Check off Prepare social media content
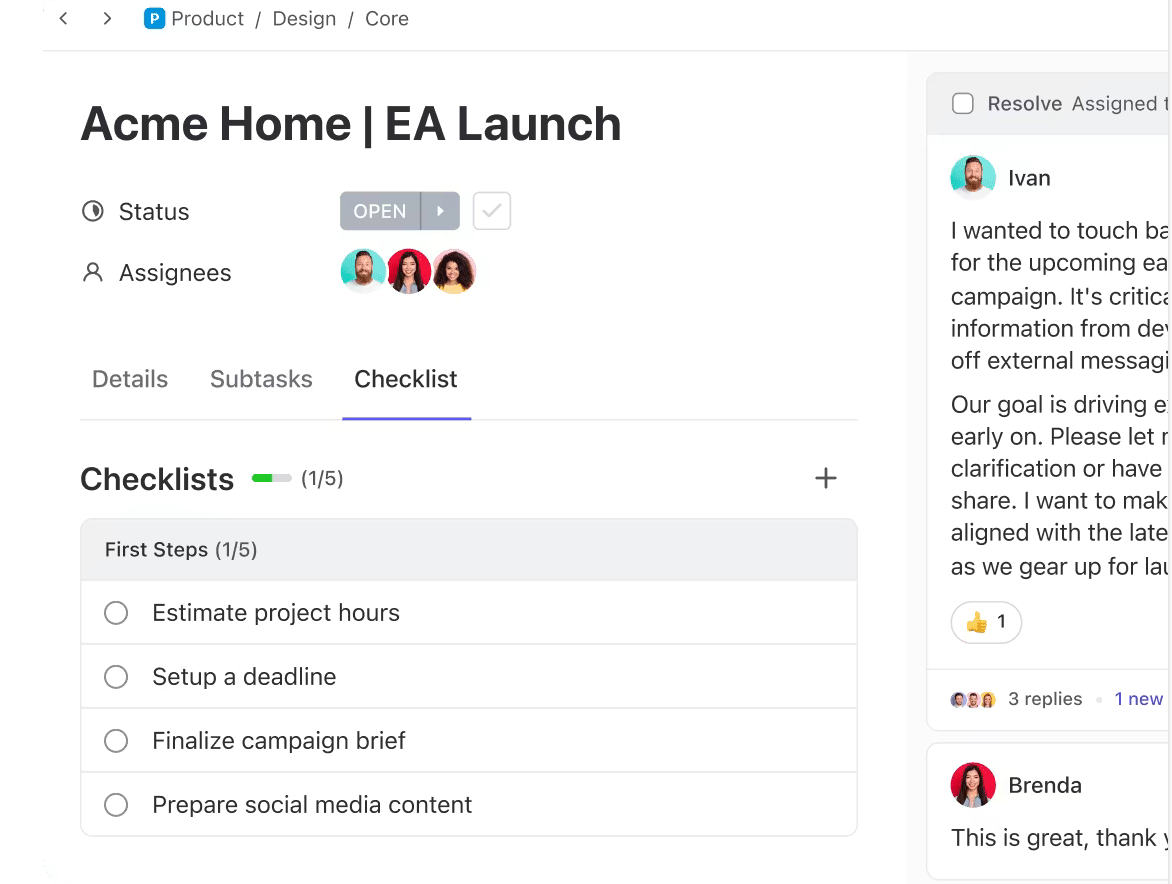This screenshot has width=1172, height=884. [x=116, y=805]
